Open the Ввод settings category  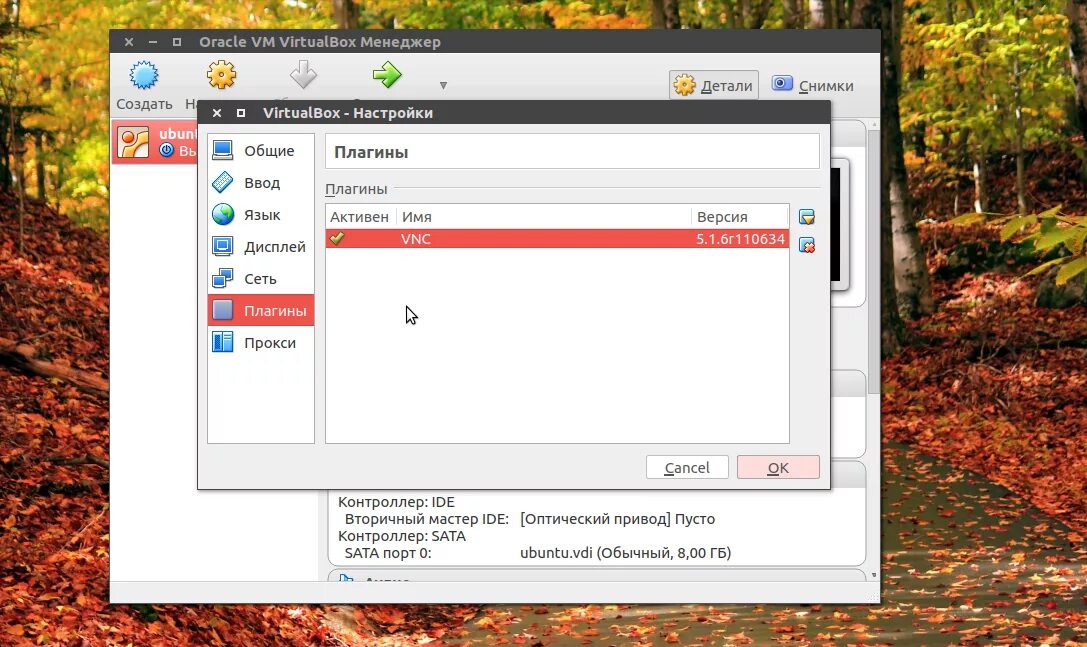(x=261, y=182)
